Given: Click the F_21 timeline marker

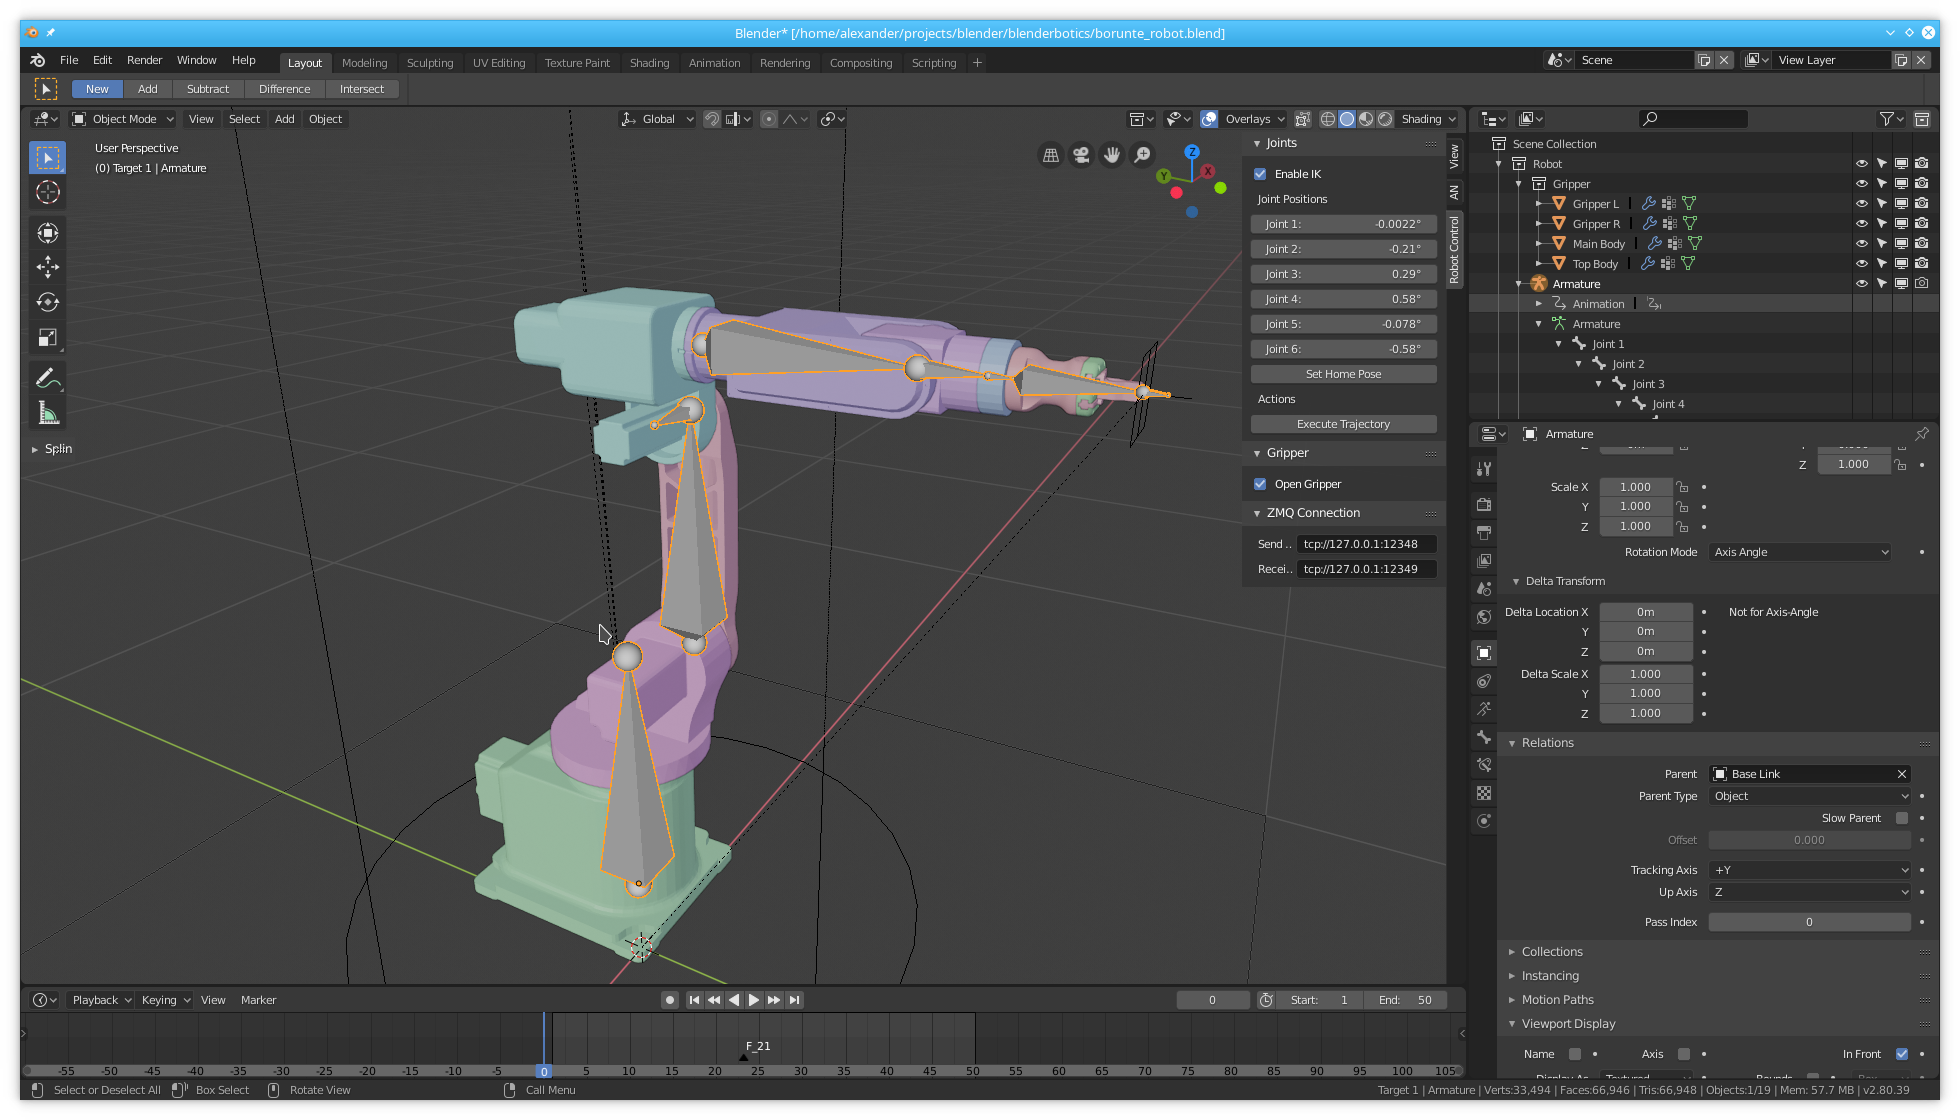Looking at the screenshot, I should [744, 1057].
